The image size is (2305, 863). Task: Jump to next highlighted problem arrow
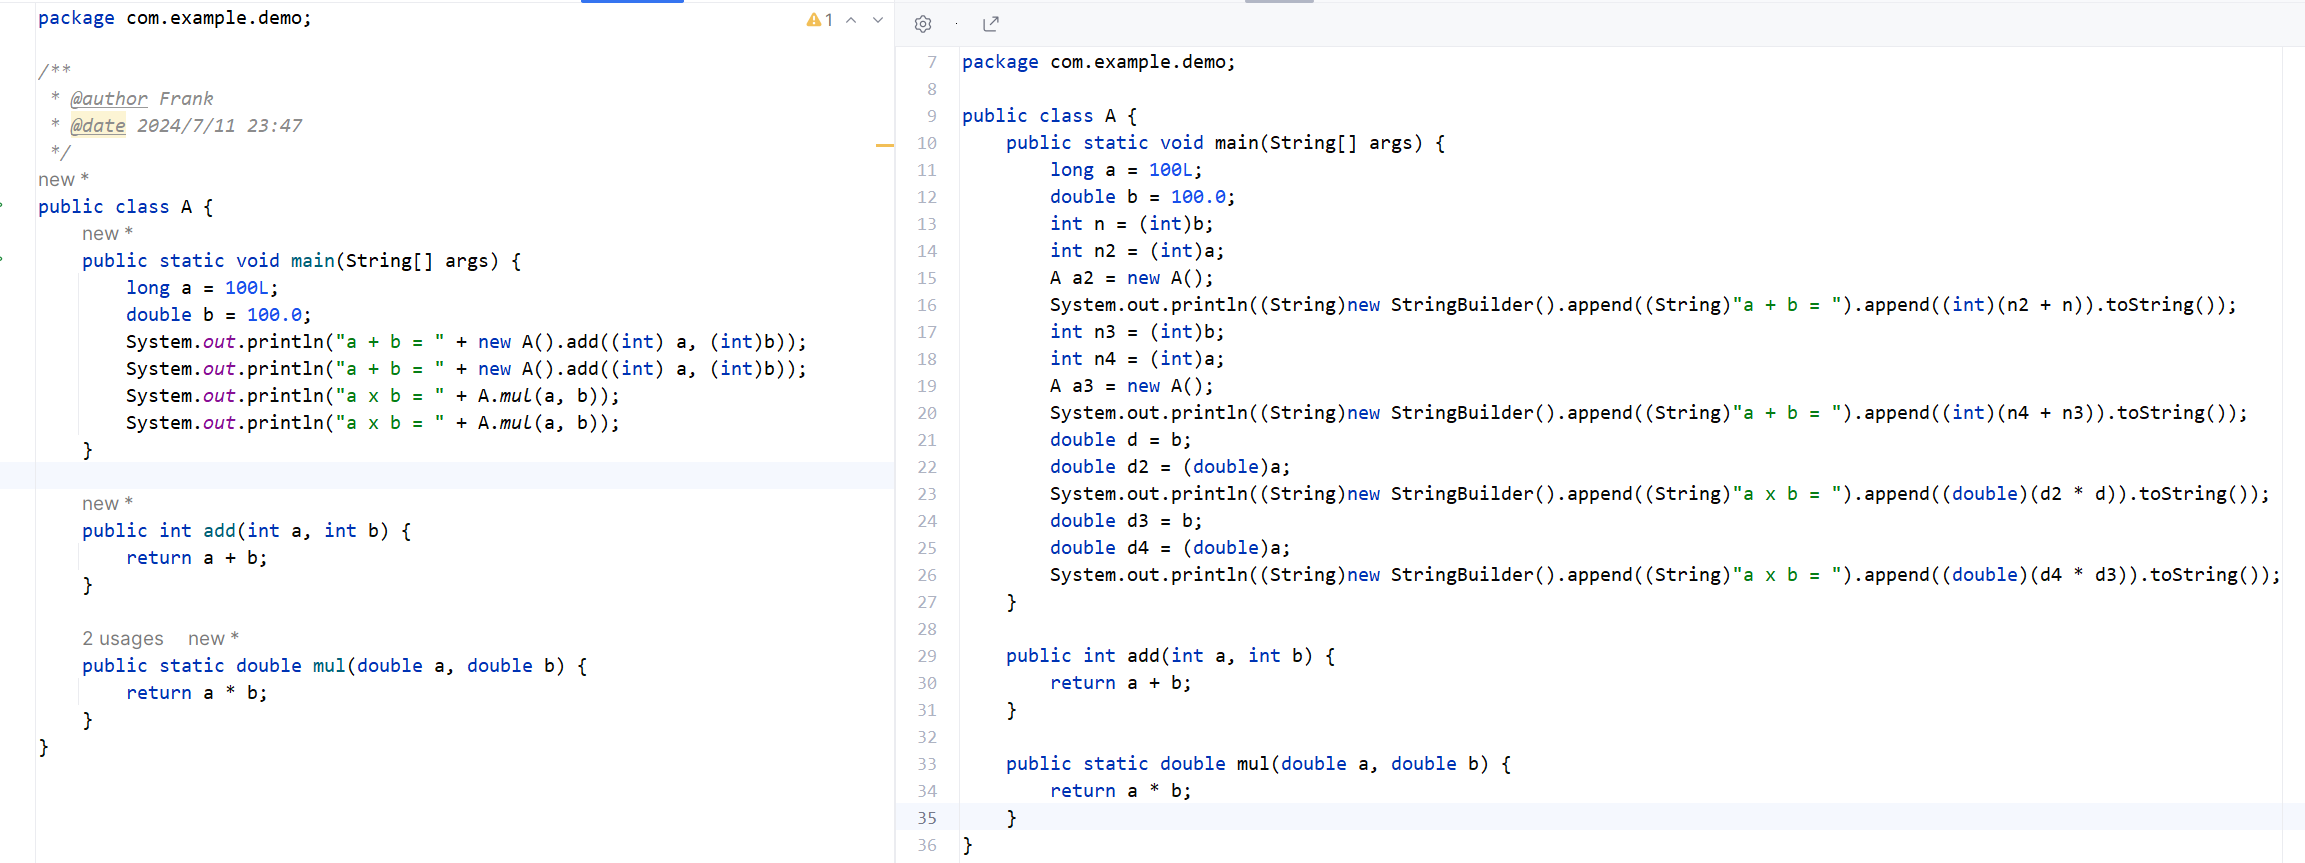click(878, 20)
